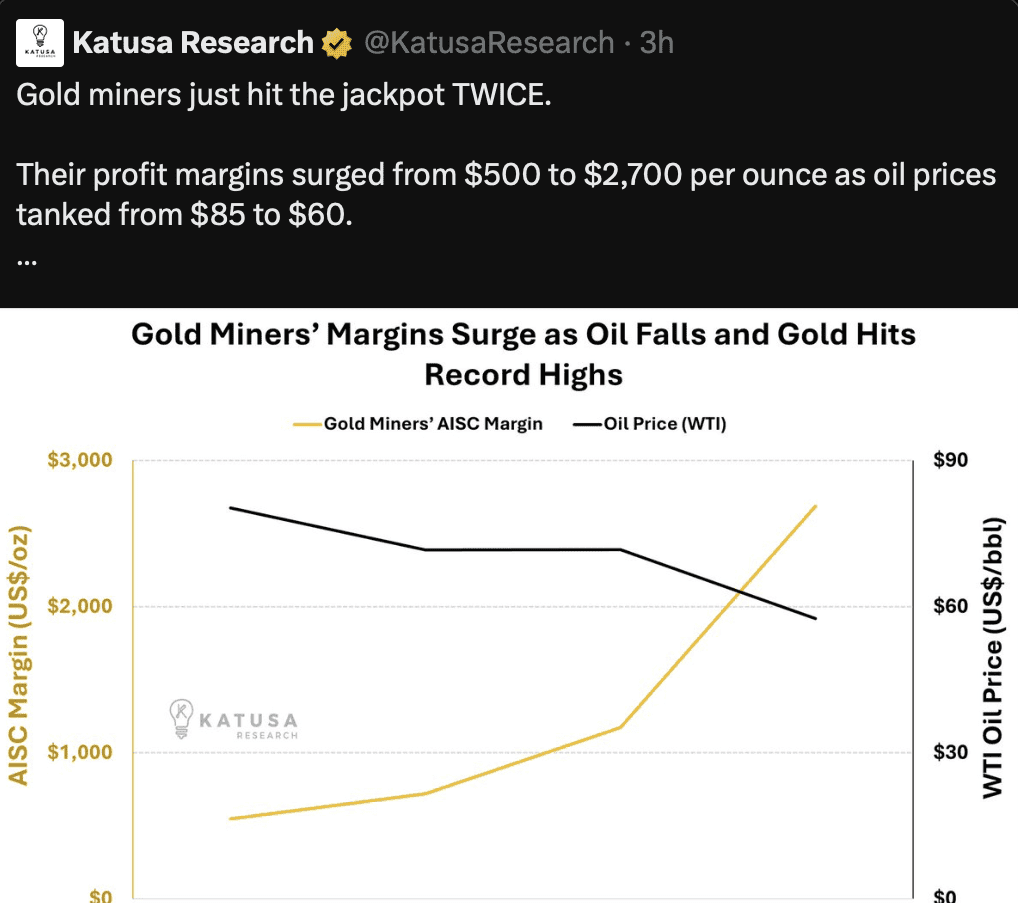The image size is (1018, 903).
Task: Click the gold line swatch in the legend
Action: (x=306, y=424)
